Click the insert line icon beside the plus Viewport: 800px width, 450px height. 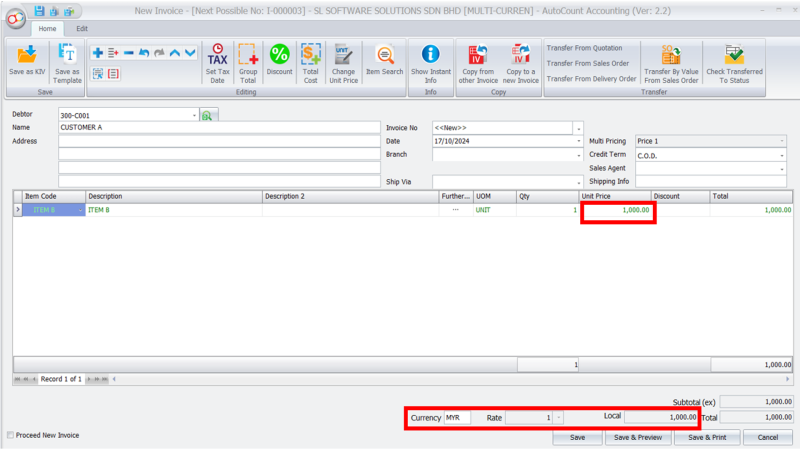click(113, 53)
